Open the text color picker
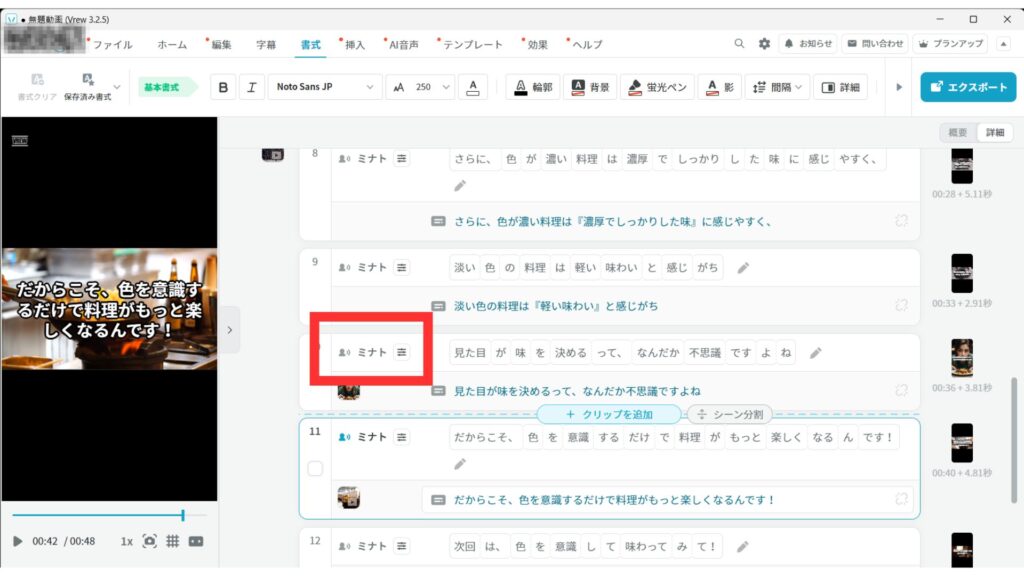Viewport: 1024px width, 576px height. click(475, 87)
